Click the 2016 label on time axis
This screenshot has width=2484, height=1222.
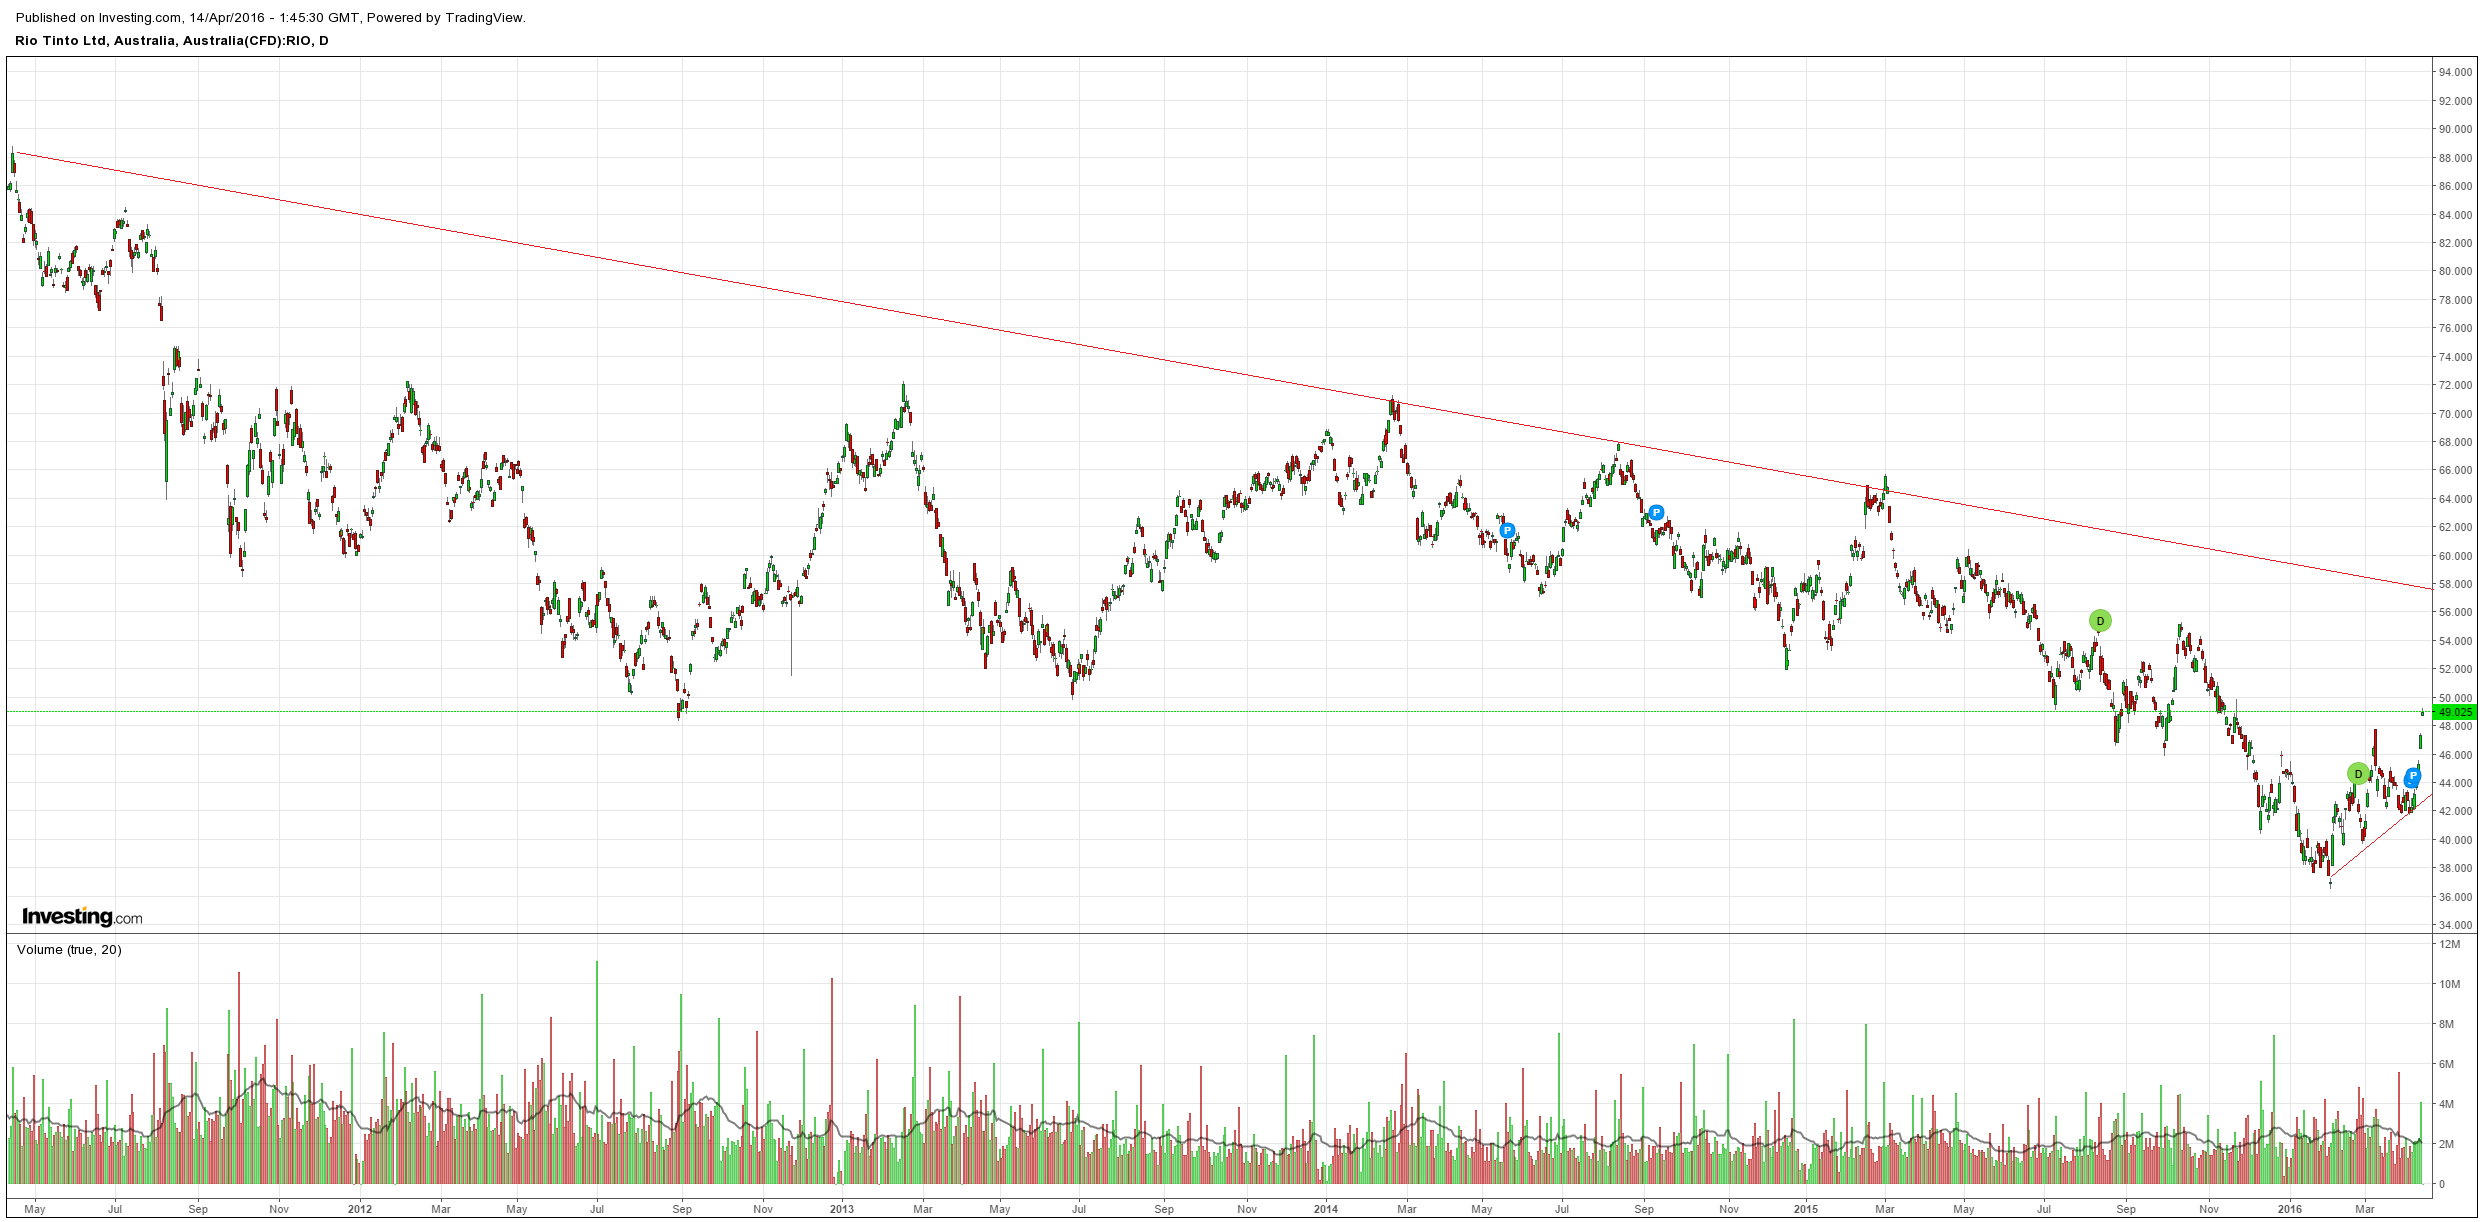click(2289, 1209)
